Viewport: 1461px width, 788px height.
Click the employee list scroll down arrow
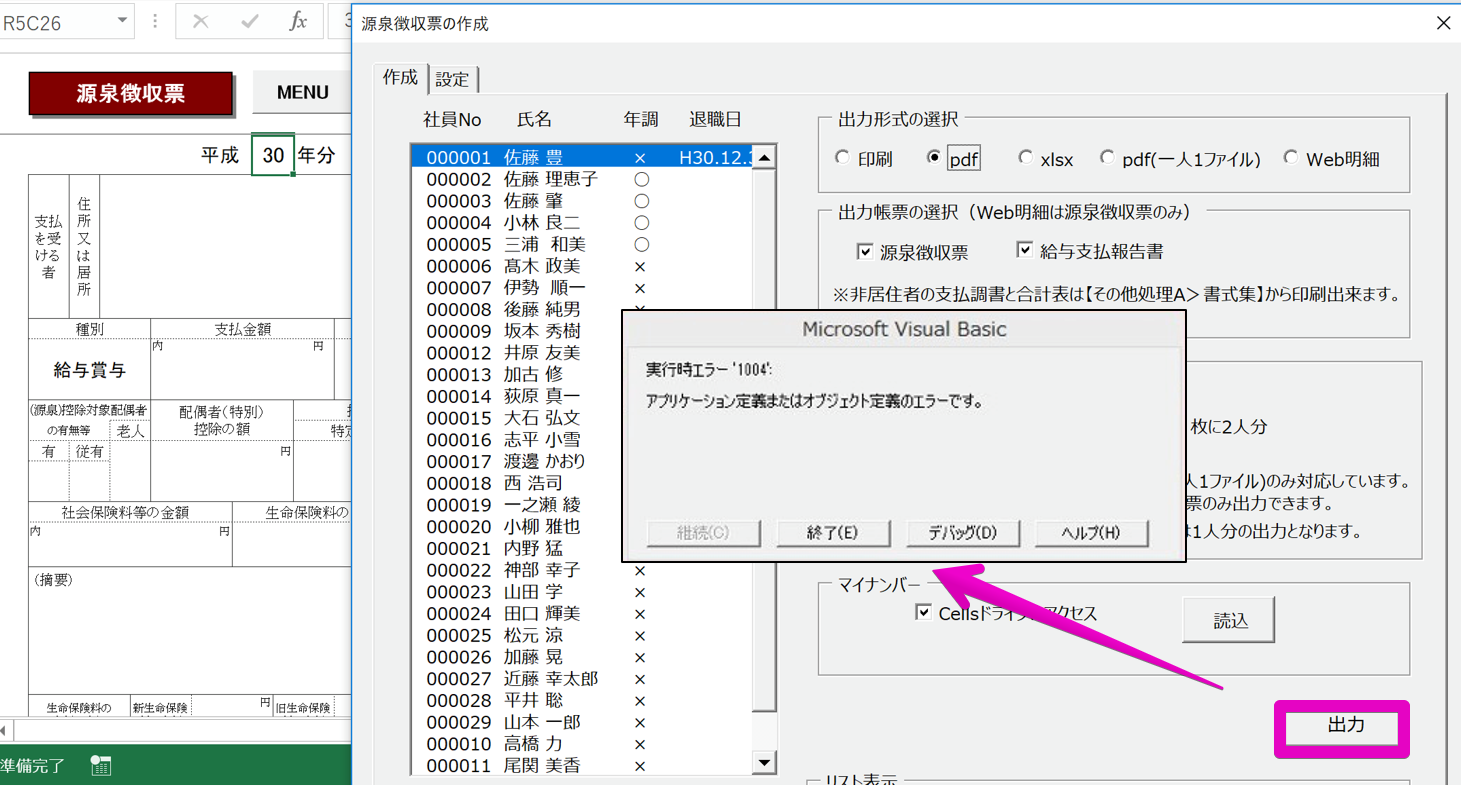pos(764,763)
